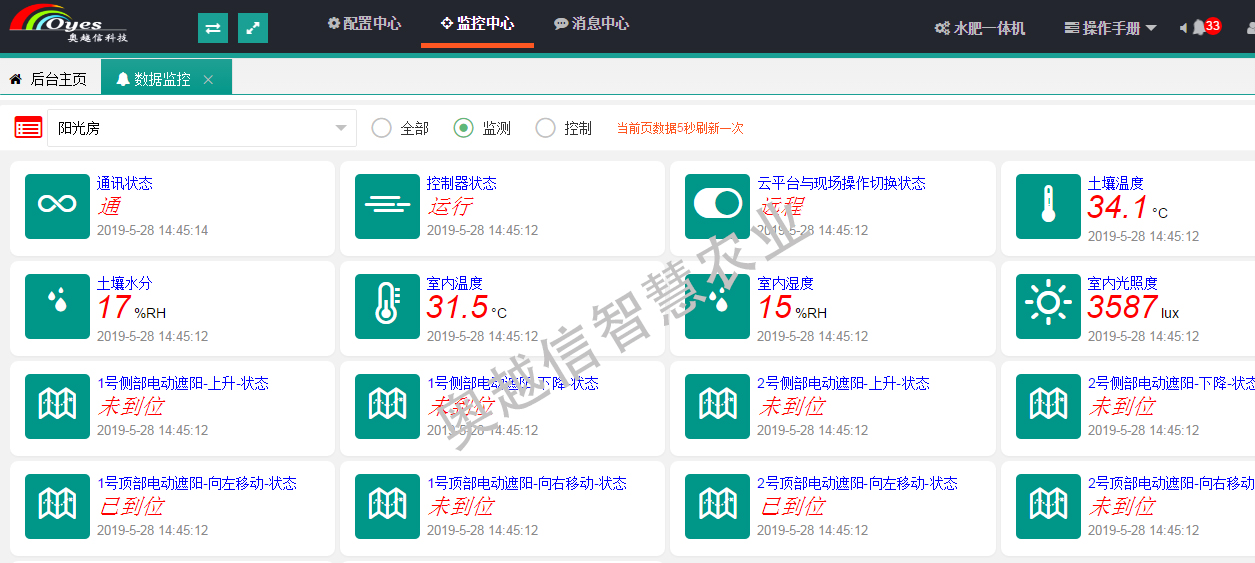Click the 通讯状态 infinity icon
The width and height of the screenshot is (1255, 563).
57,206
